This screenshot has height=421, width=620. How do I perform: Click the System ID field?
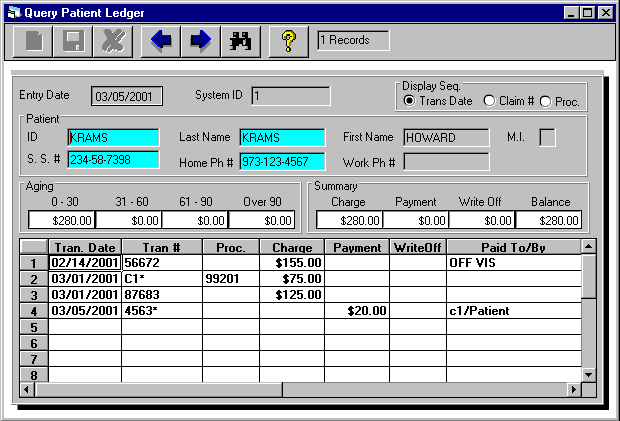point(291,96)
